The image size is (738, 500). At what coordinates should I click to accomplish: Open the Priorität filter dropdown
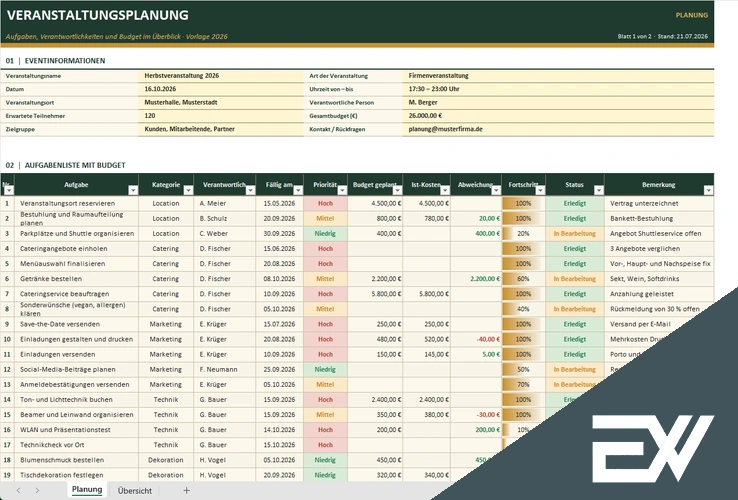click(342, 190)
